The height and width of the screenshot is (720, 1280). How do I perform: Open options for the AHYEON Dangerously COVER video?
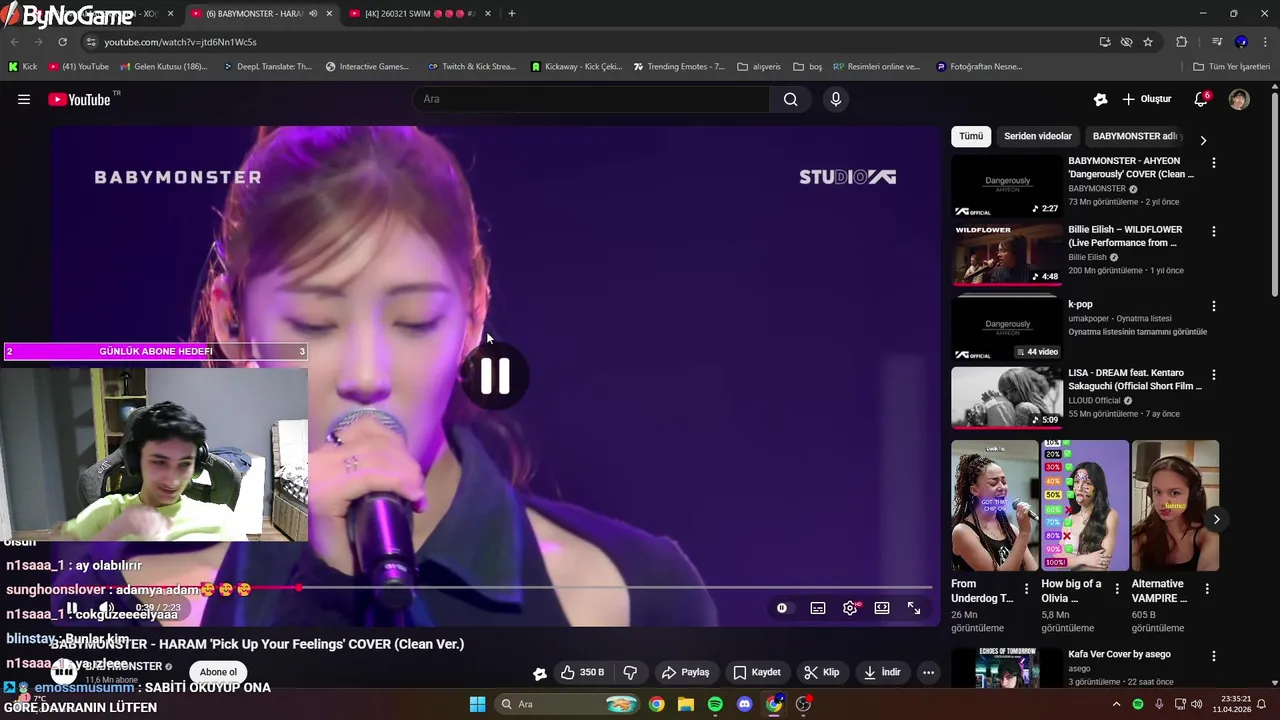(x=1214, y=162)
